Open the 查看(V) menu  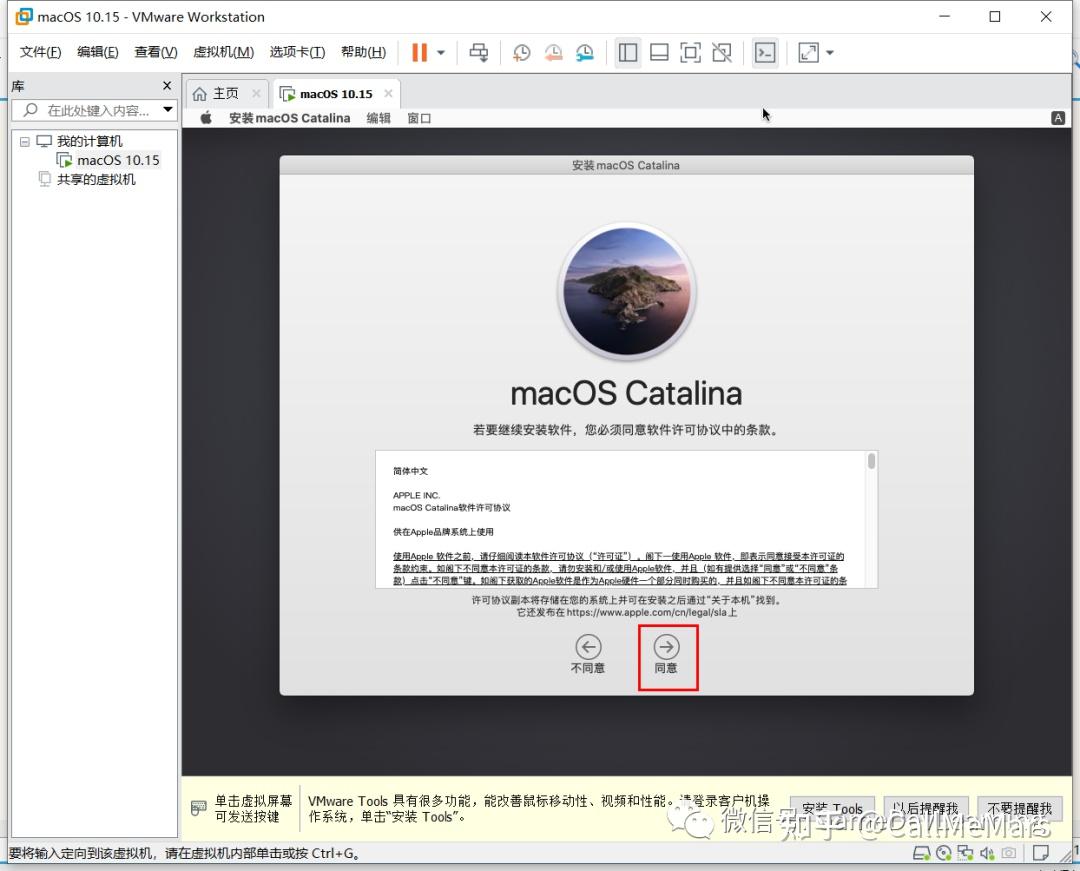[x=156, y=52]
